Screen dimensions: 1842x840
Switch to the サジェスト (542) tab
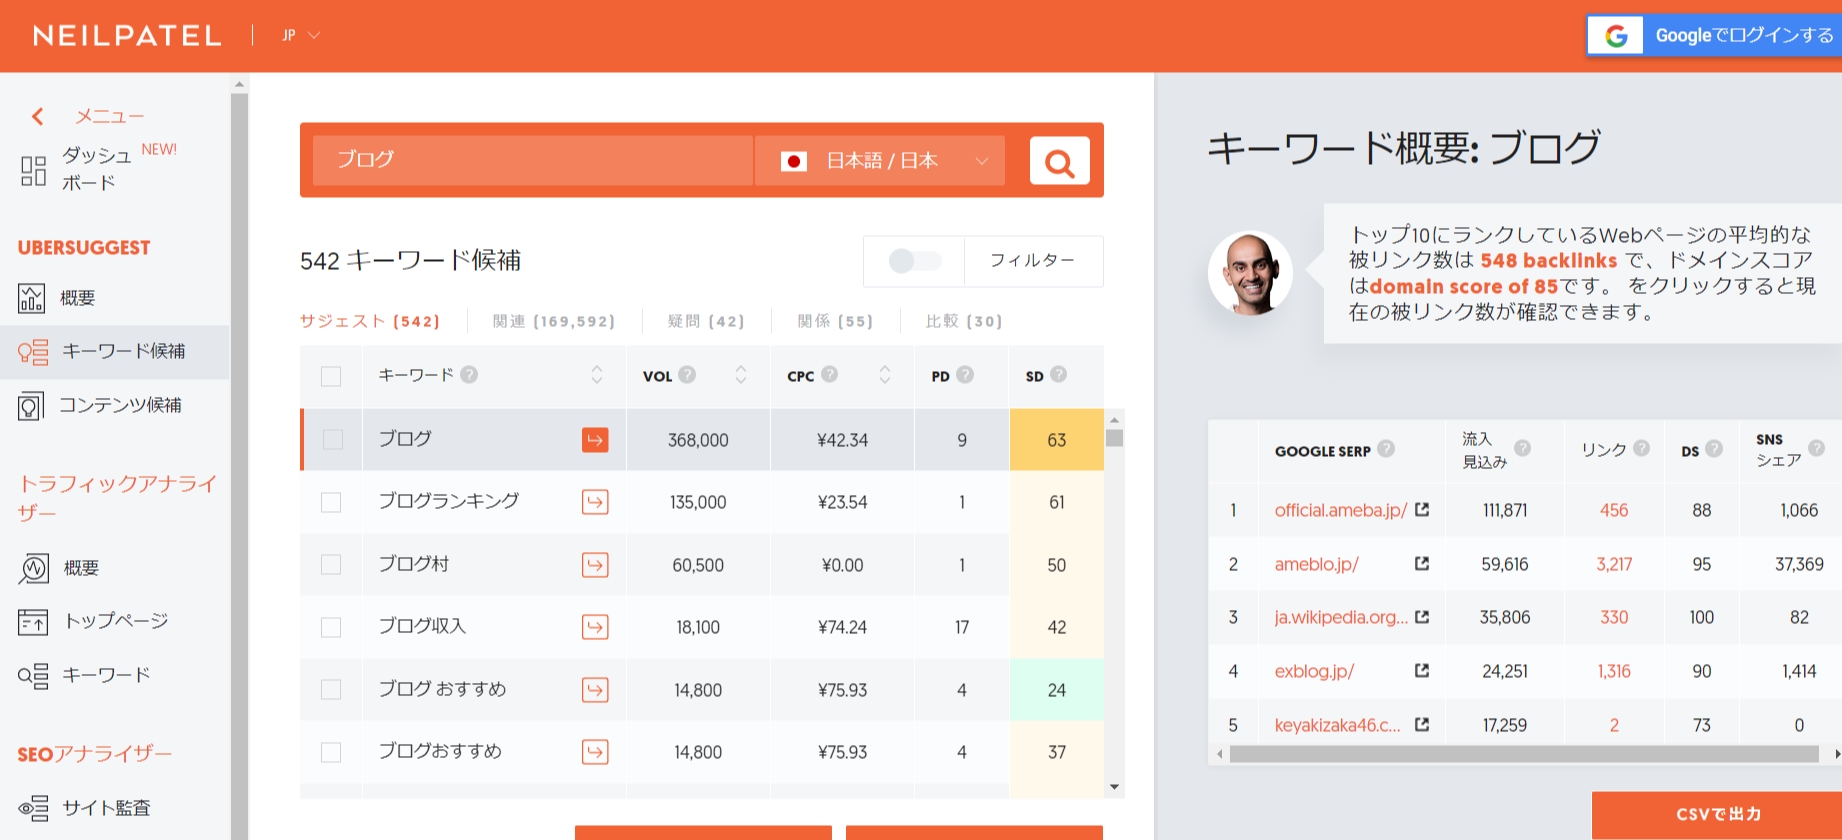coord(370,321)
